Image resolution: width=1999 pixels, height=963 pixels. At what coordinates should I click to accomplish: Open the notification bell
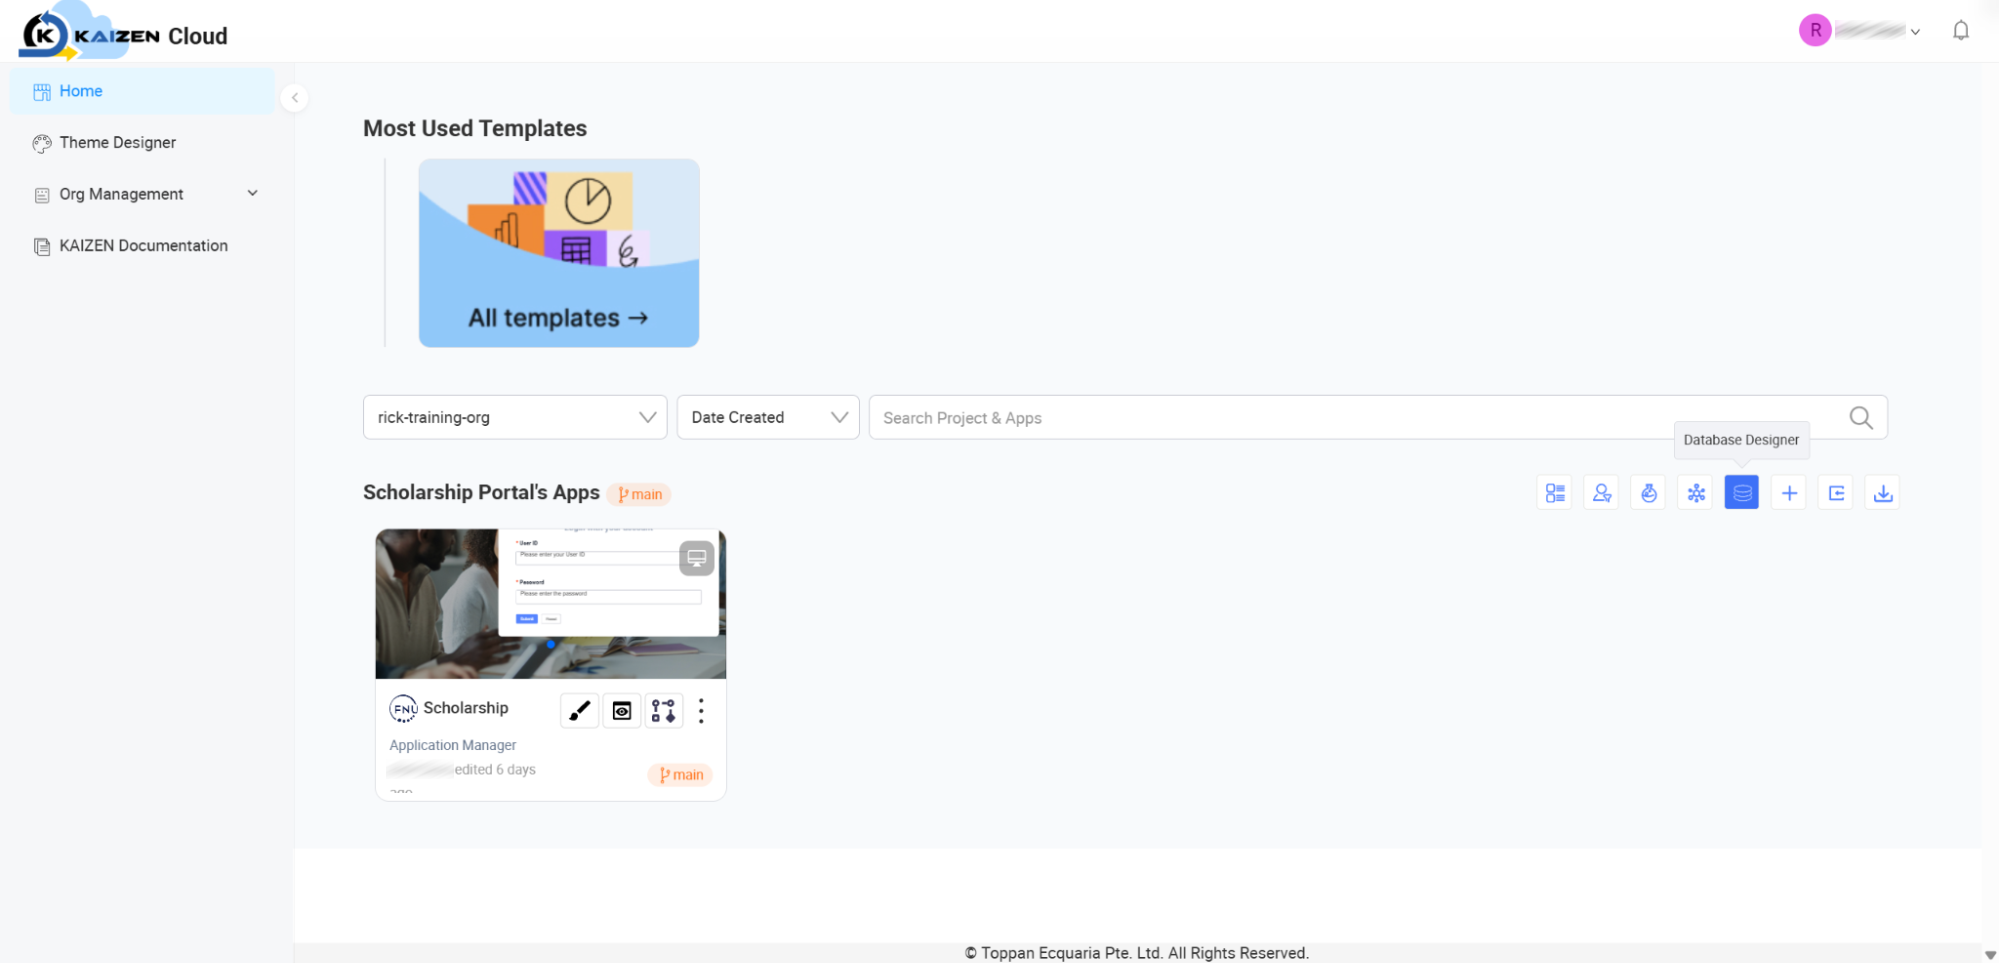[1961, 31]
